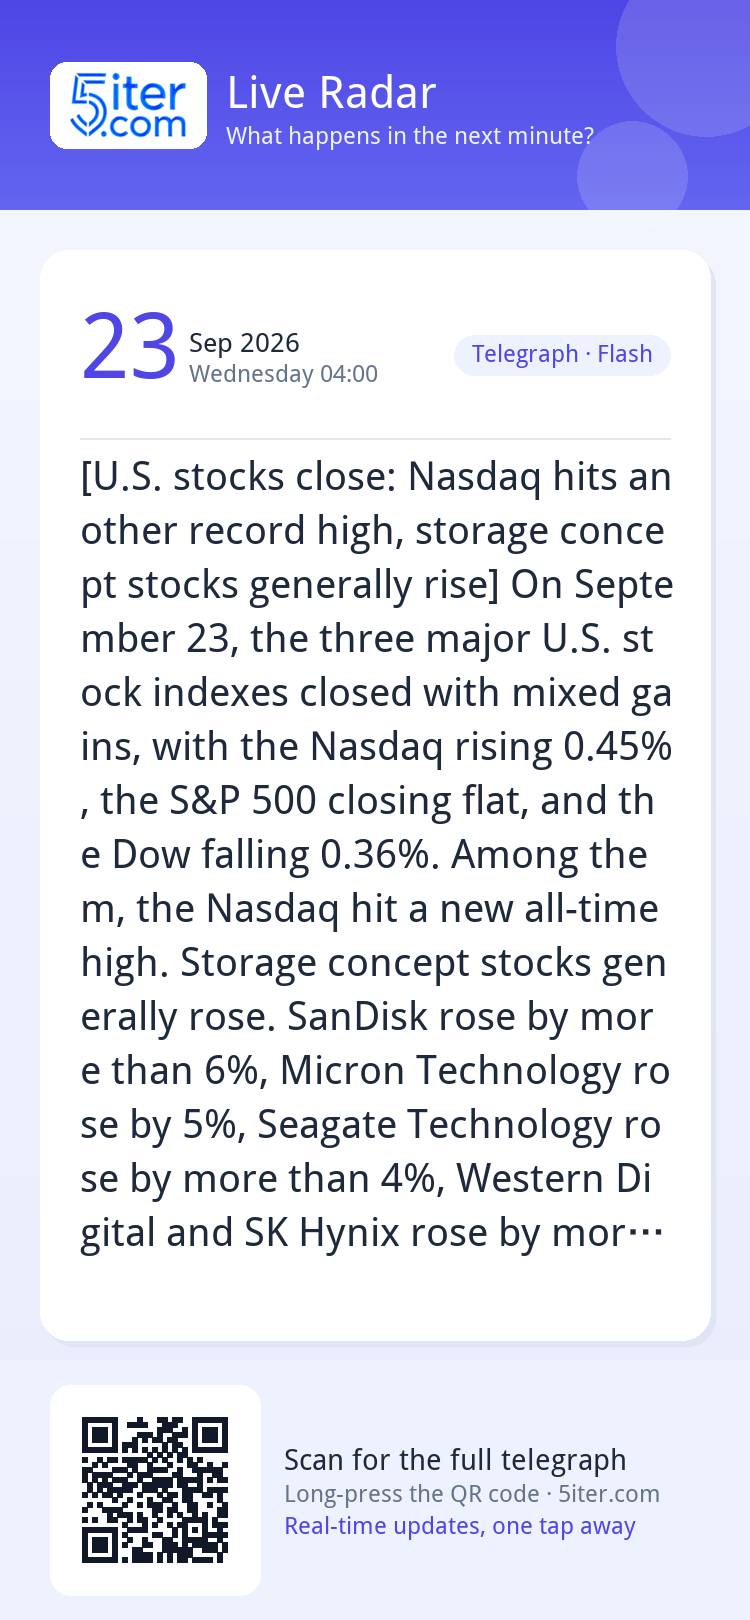Expand the truncated text at the ellipsis

tap(644, 1234)
